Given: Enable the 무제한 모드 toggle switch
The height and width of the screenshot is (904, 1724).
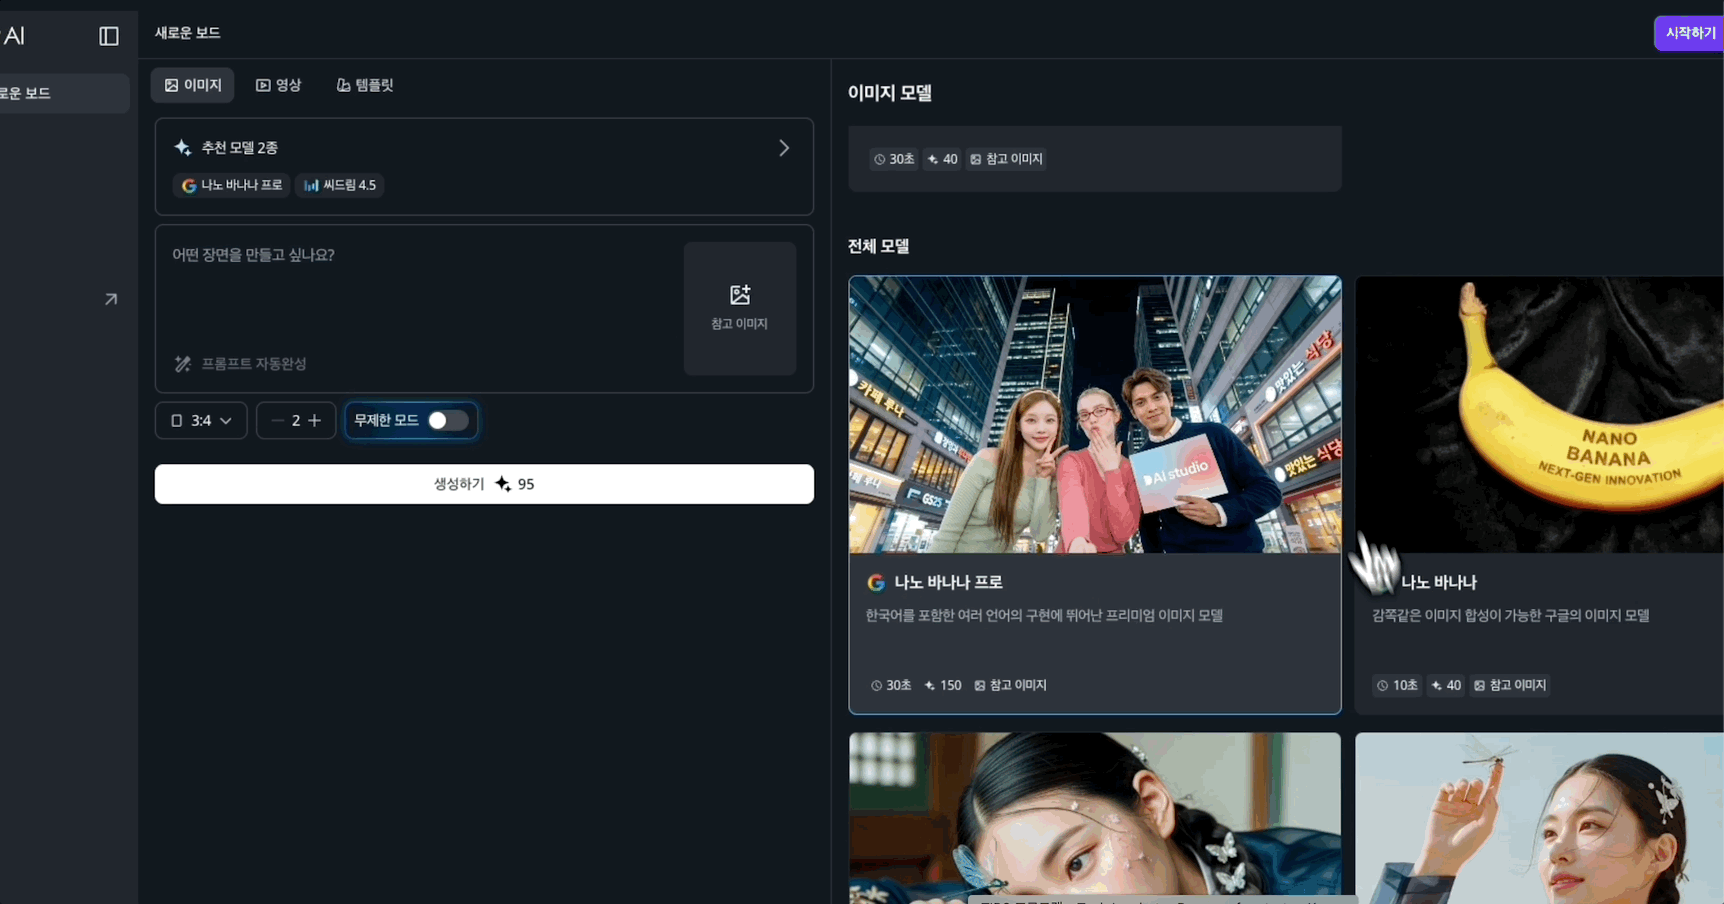Looking at the screenshot, I should tap(447, 421).
